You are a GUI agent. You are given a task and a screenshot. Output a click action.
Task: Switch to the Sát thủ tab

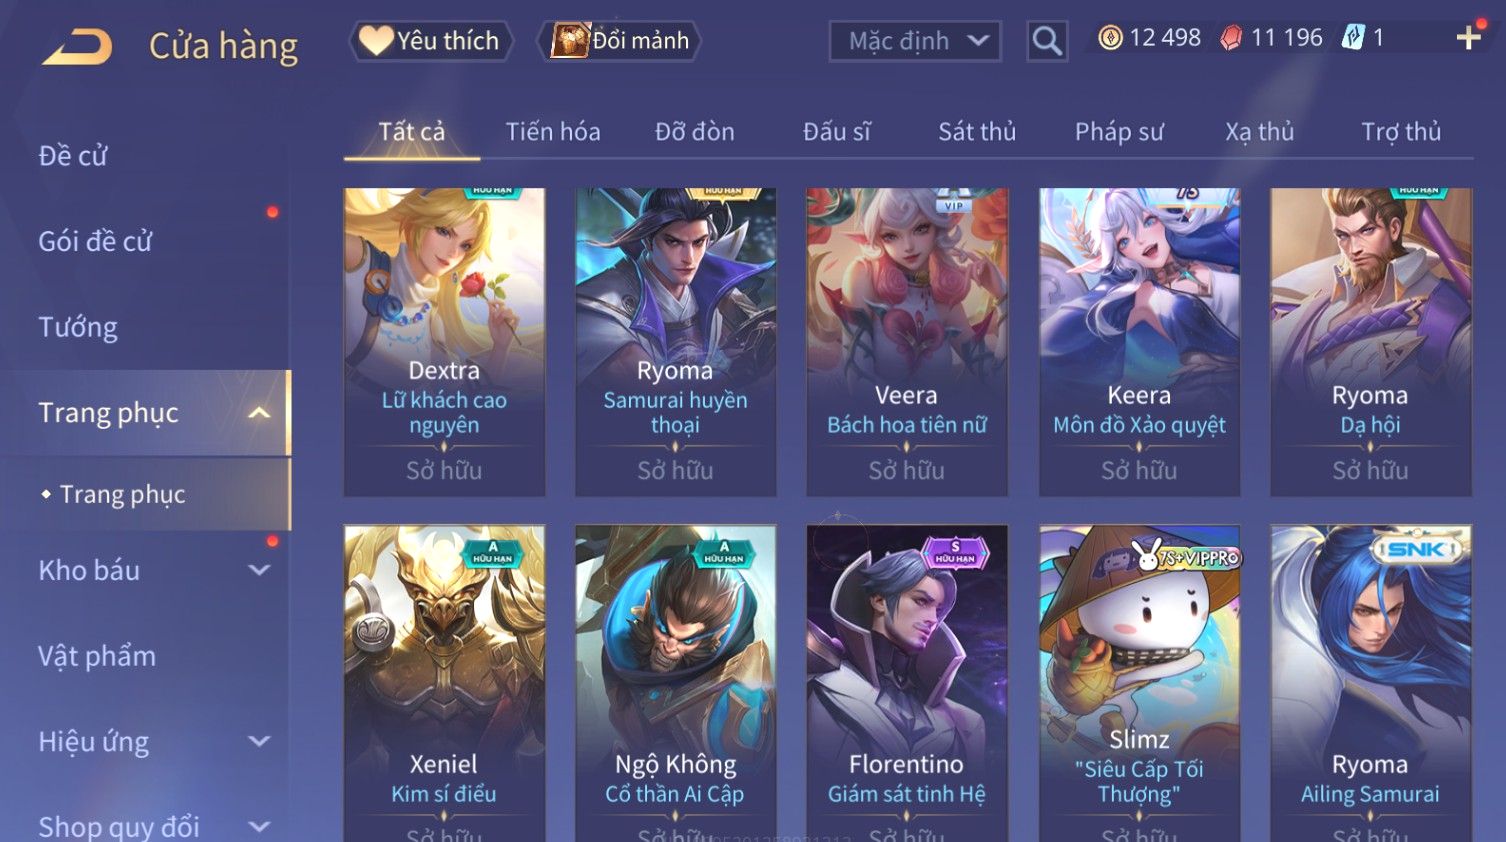tap(977, 131)
